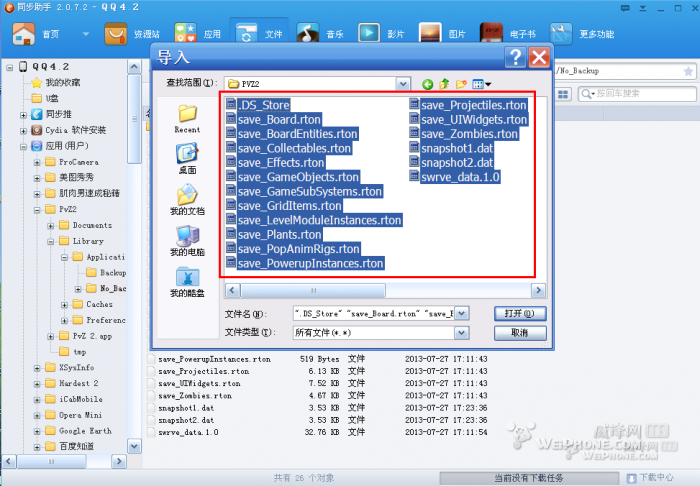The height and width of the screenshot is (486, 700).
Task: Select the Documents folder in tree
Action: (86, 225)
